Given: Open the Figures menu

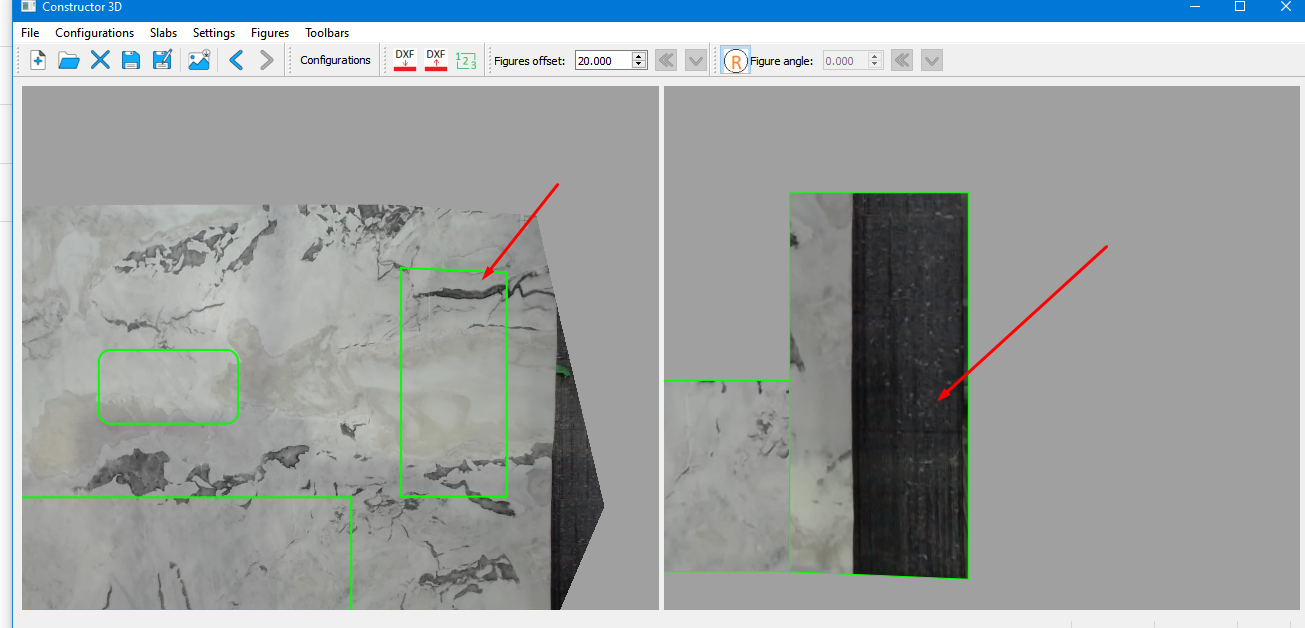Looking at the screenshot, I should click(x=270, y=33).
